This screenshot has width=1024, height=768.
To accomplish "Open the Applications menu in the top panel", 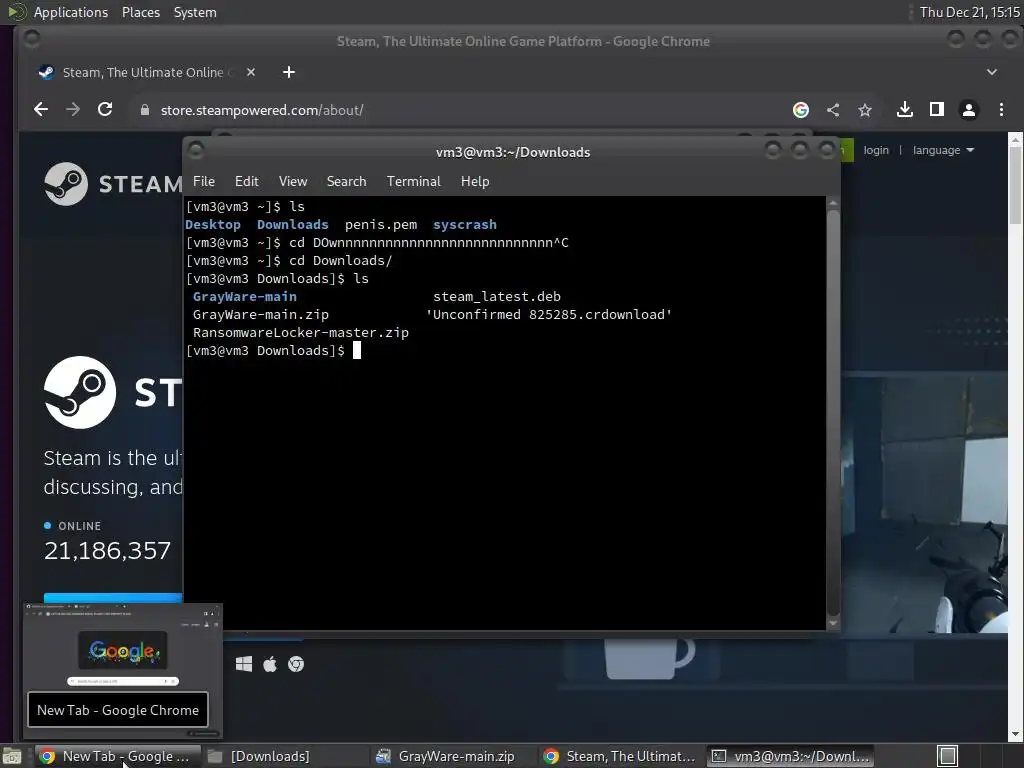I will tap(71, 12).
